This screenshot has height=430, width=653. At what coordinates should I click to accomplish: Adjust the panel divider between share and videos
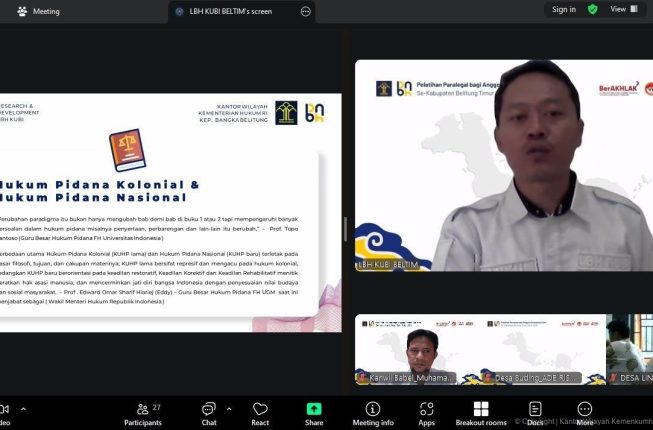tap(345, 229)
